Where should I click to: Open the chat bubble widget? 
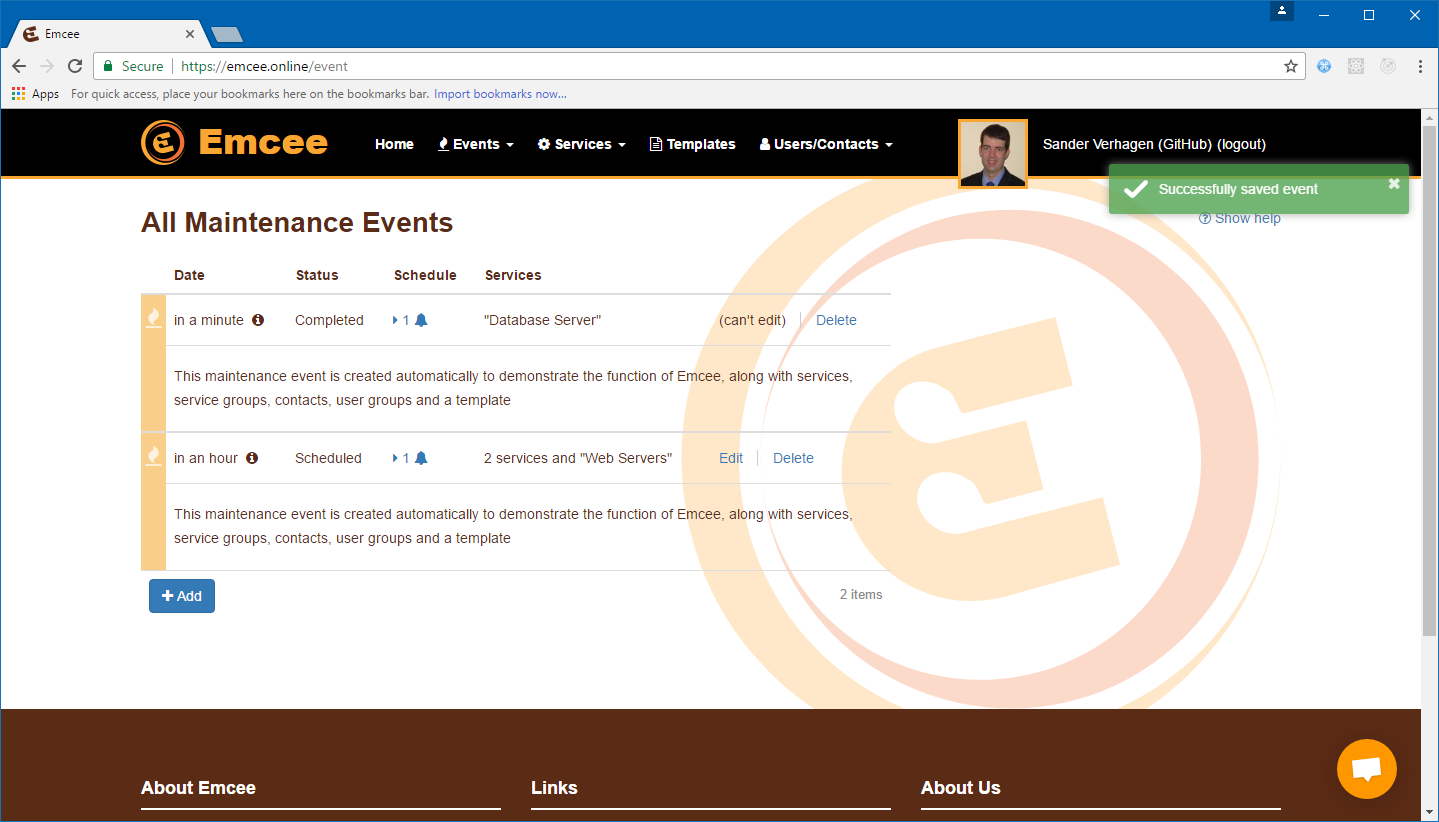point(1366,769)
